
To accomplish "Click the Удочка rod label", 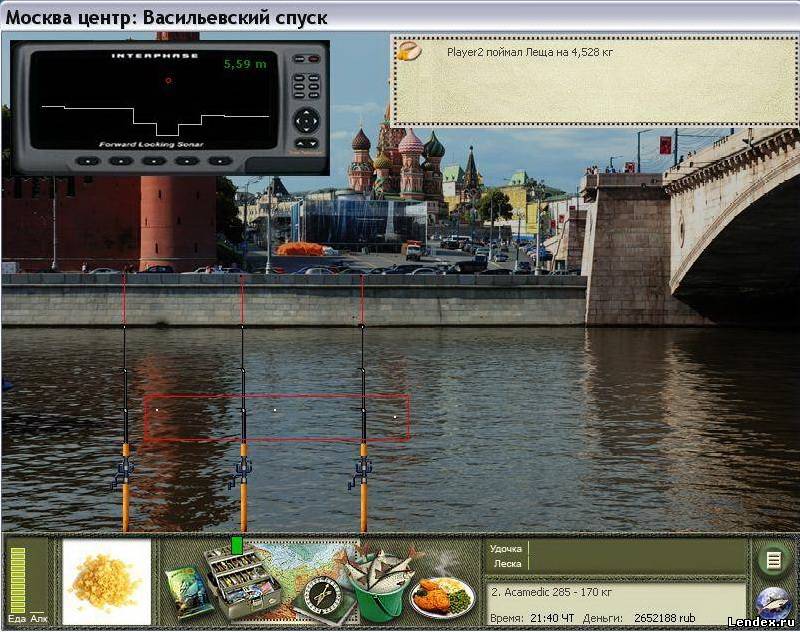I will tap(506, 548).
